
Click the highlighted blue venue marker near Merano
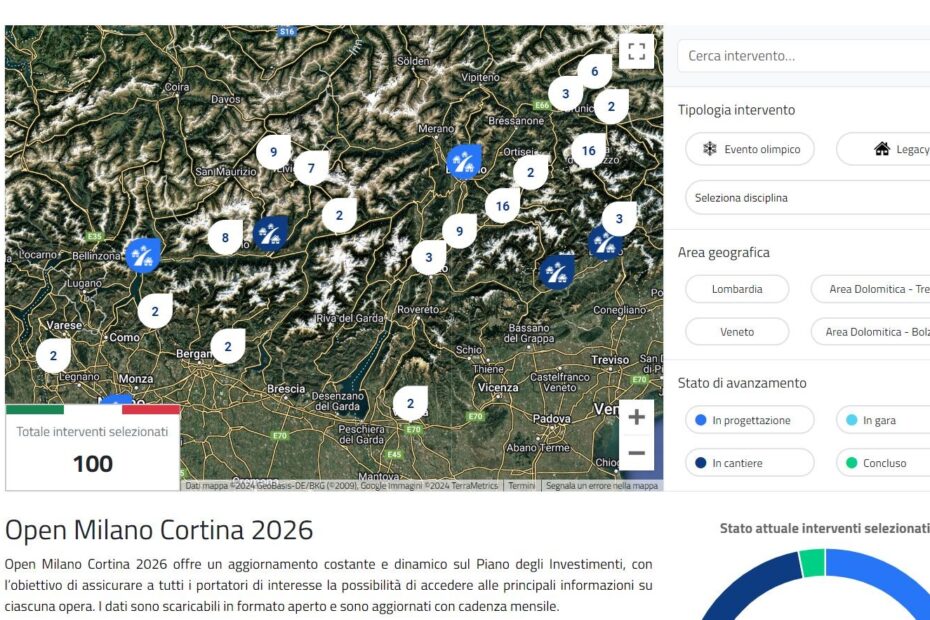pos(462,158)
